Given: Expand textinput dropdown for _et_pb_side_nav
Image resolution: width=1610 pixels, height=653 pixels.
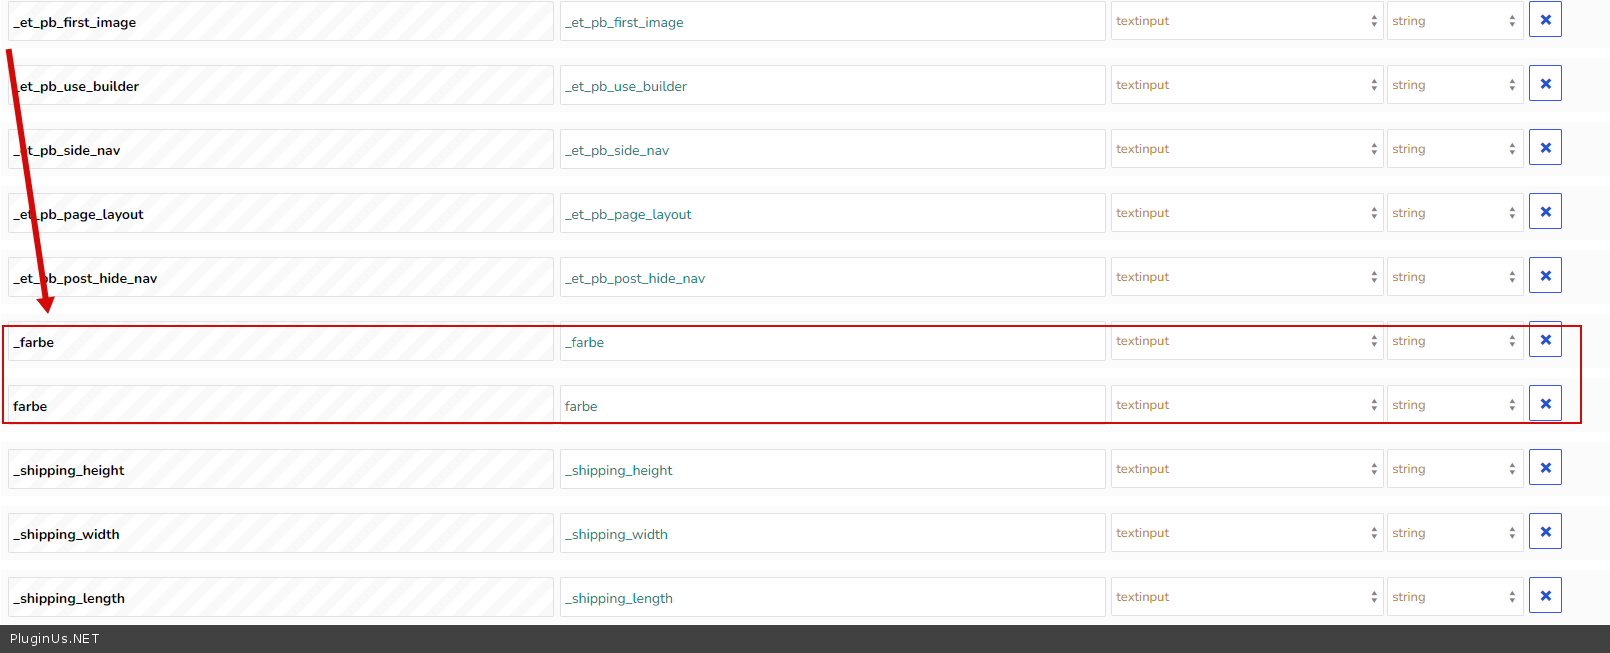Looking at the screenshot, I should (1246, 149).
